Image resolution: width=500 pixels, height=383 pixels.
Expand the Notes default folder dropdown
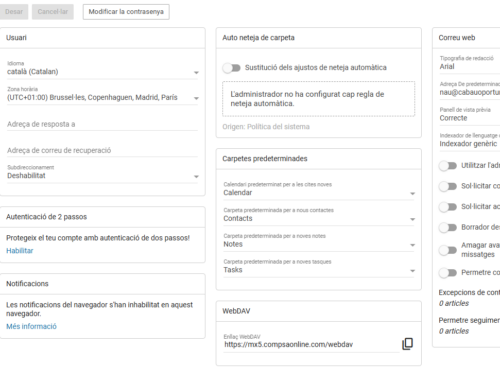pos(319,242)
